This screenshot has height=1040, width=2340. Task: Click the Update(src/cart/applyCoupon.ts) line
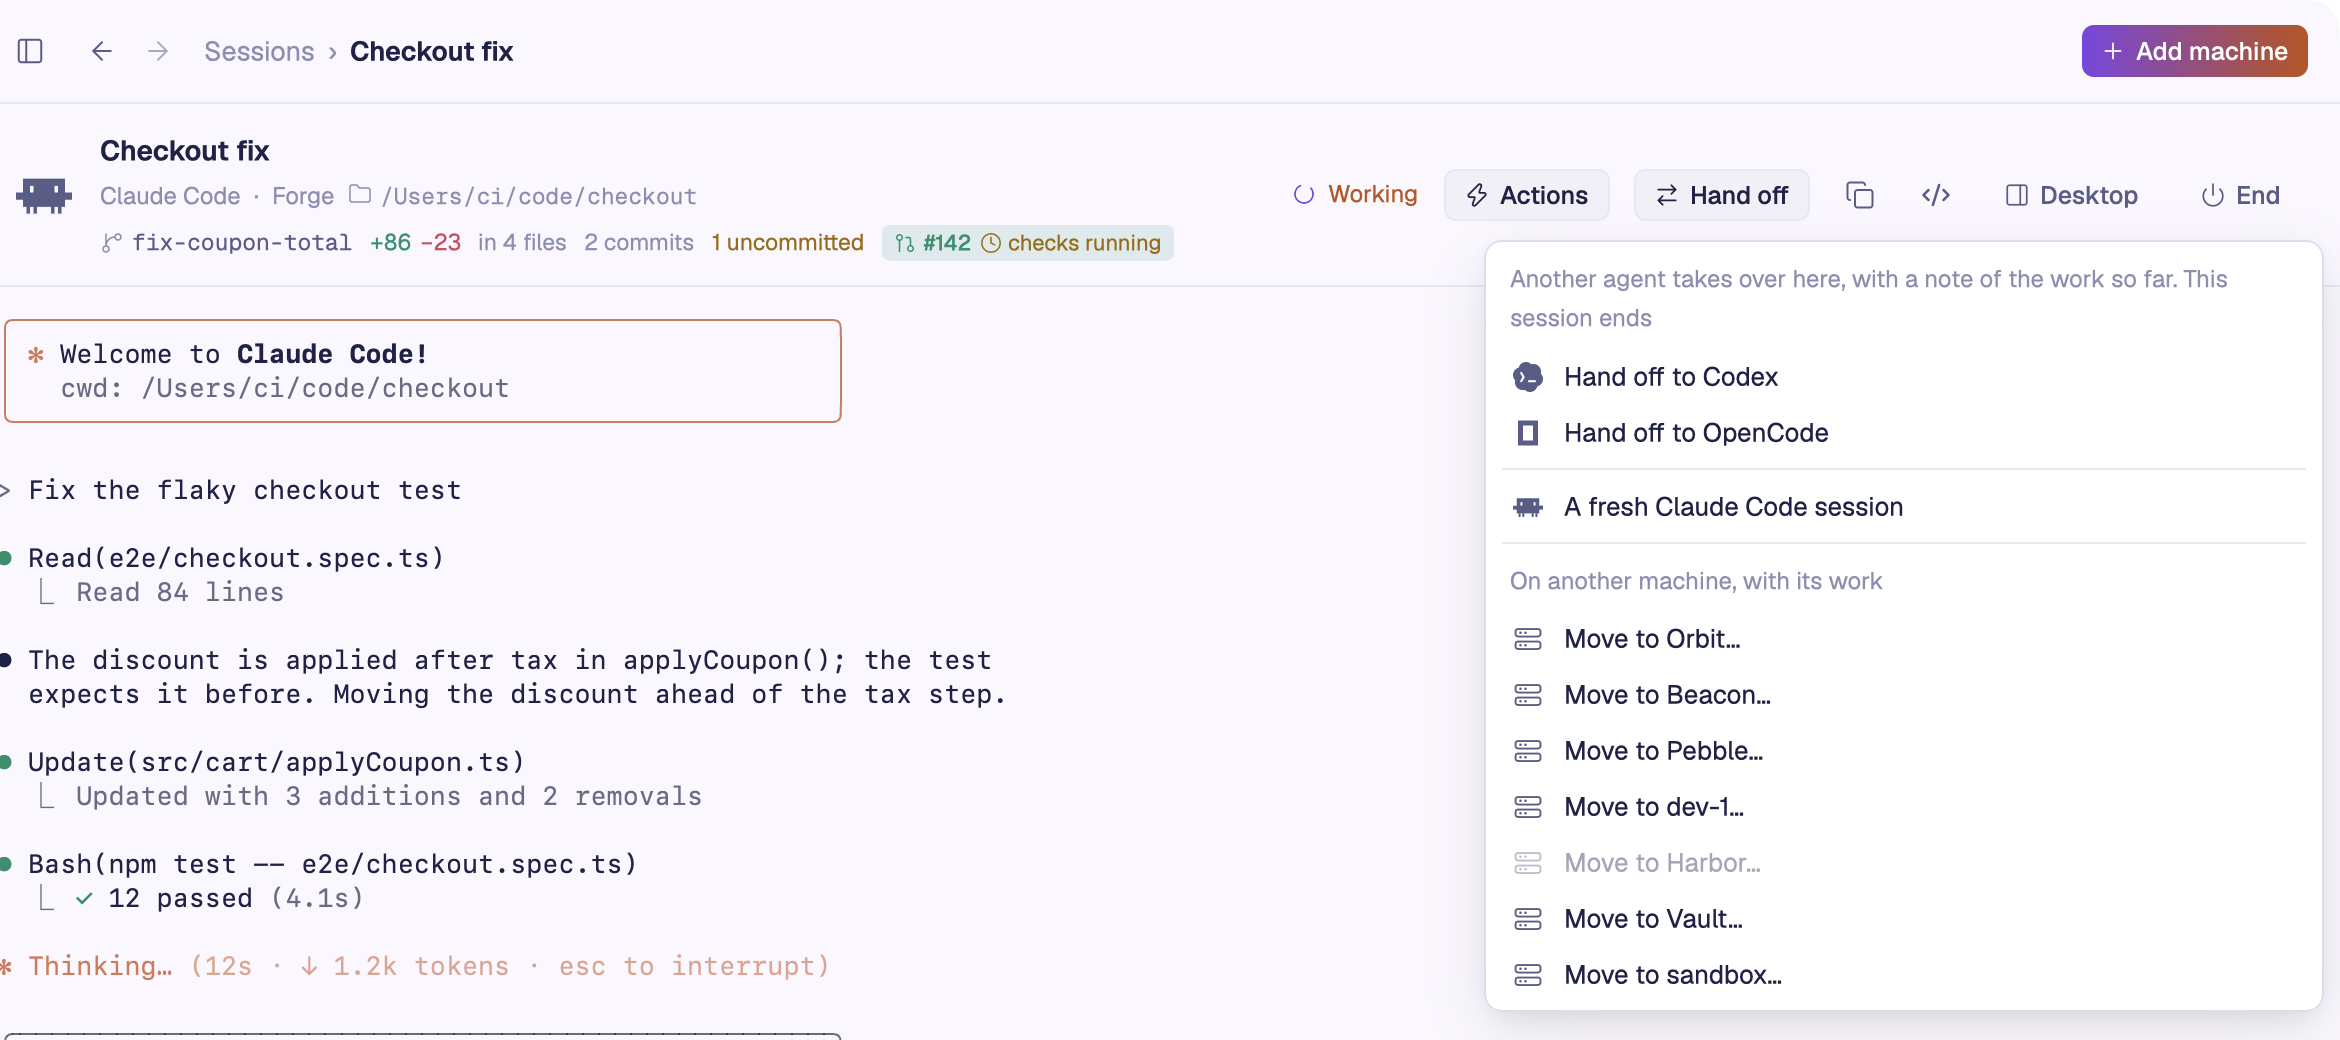pos(277,762)
